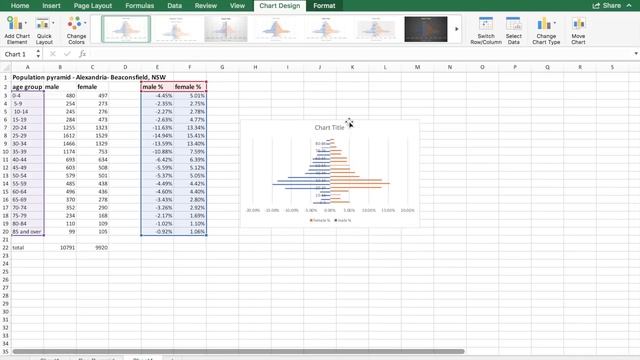This screenshot has height=360, width=640.
Task: Switch to the Home tab
Action: (x=20, y=6)
